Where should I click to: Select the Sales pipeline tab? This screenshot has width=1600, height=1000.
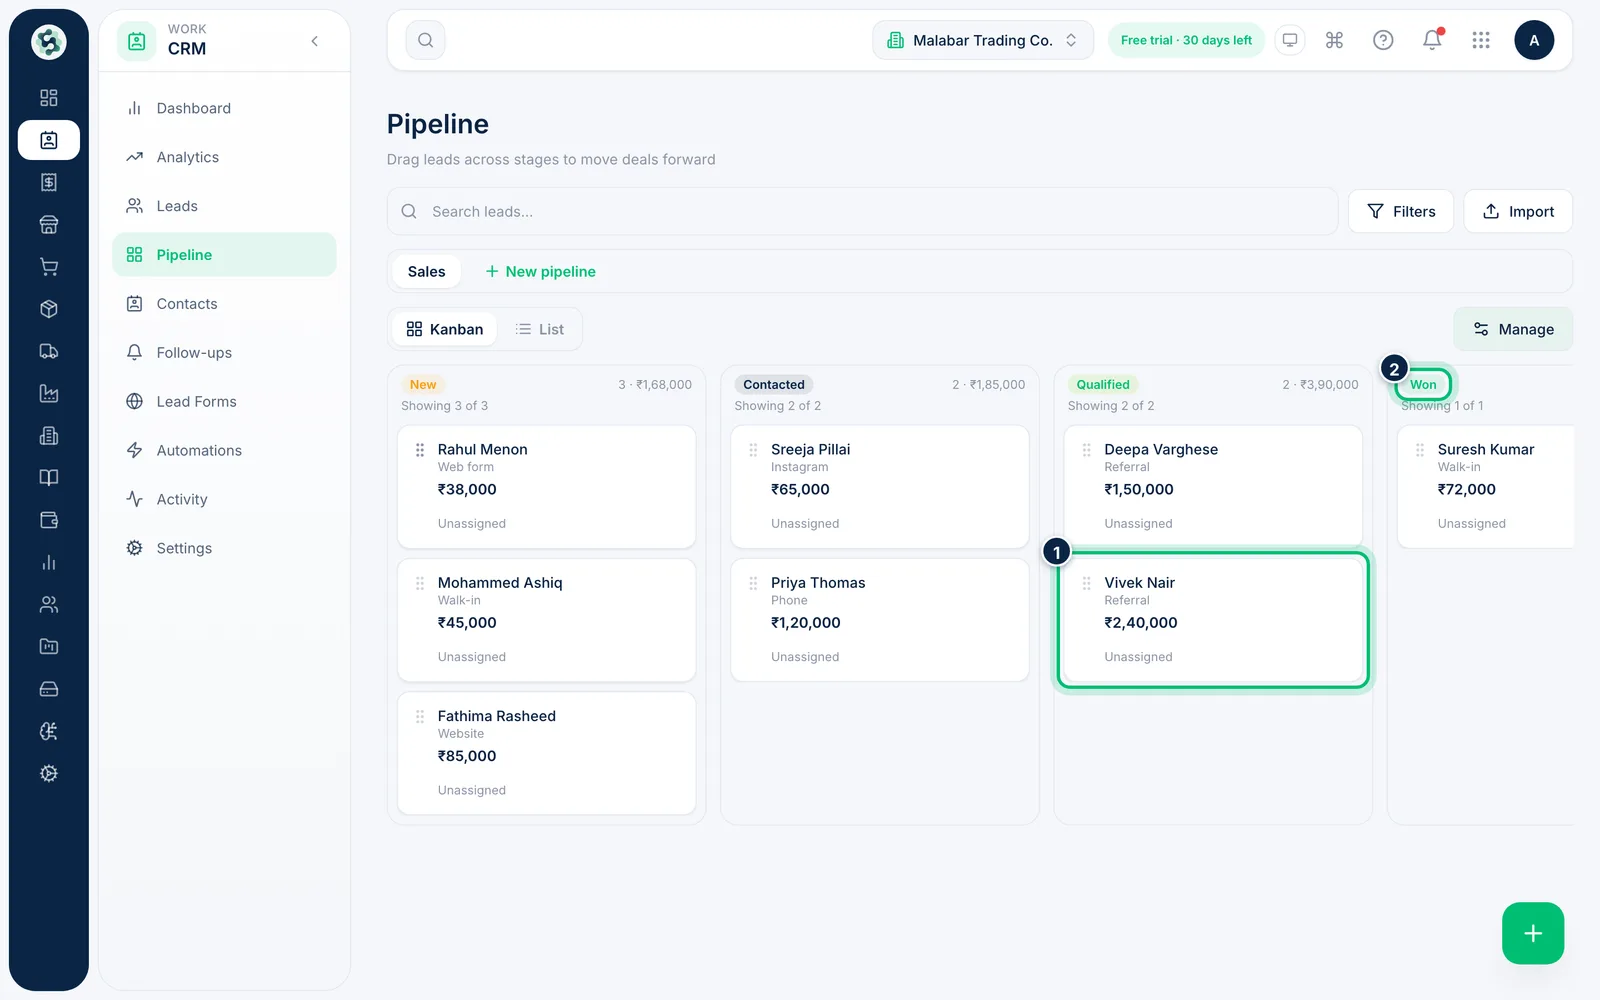[x=427, y=271]
